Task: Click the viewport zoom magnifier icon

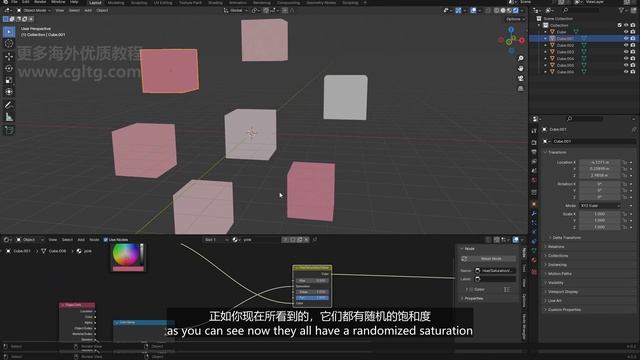Action: click(520, 58)
